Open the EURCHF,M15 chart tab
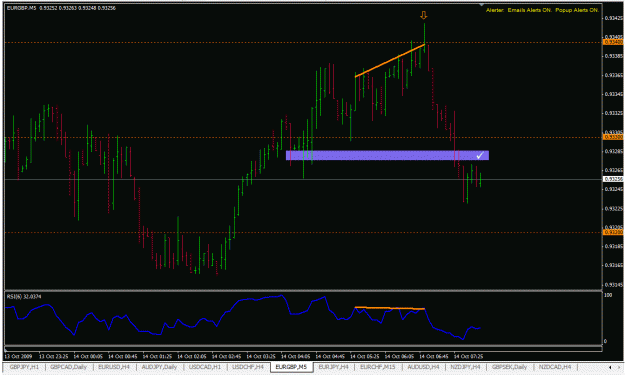Image resolution: width=625 pixels, height=375 pixels. (x=378, y=367)
